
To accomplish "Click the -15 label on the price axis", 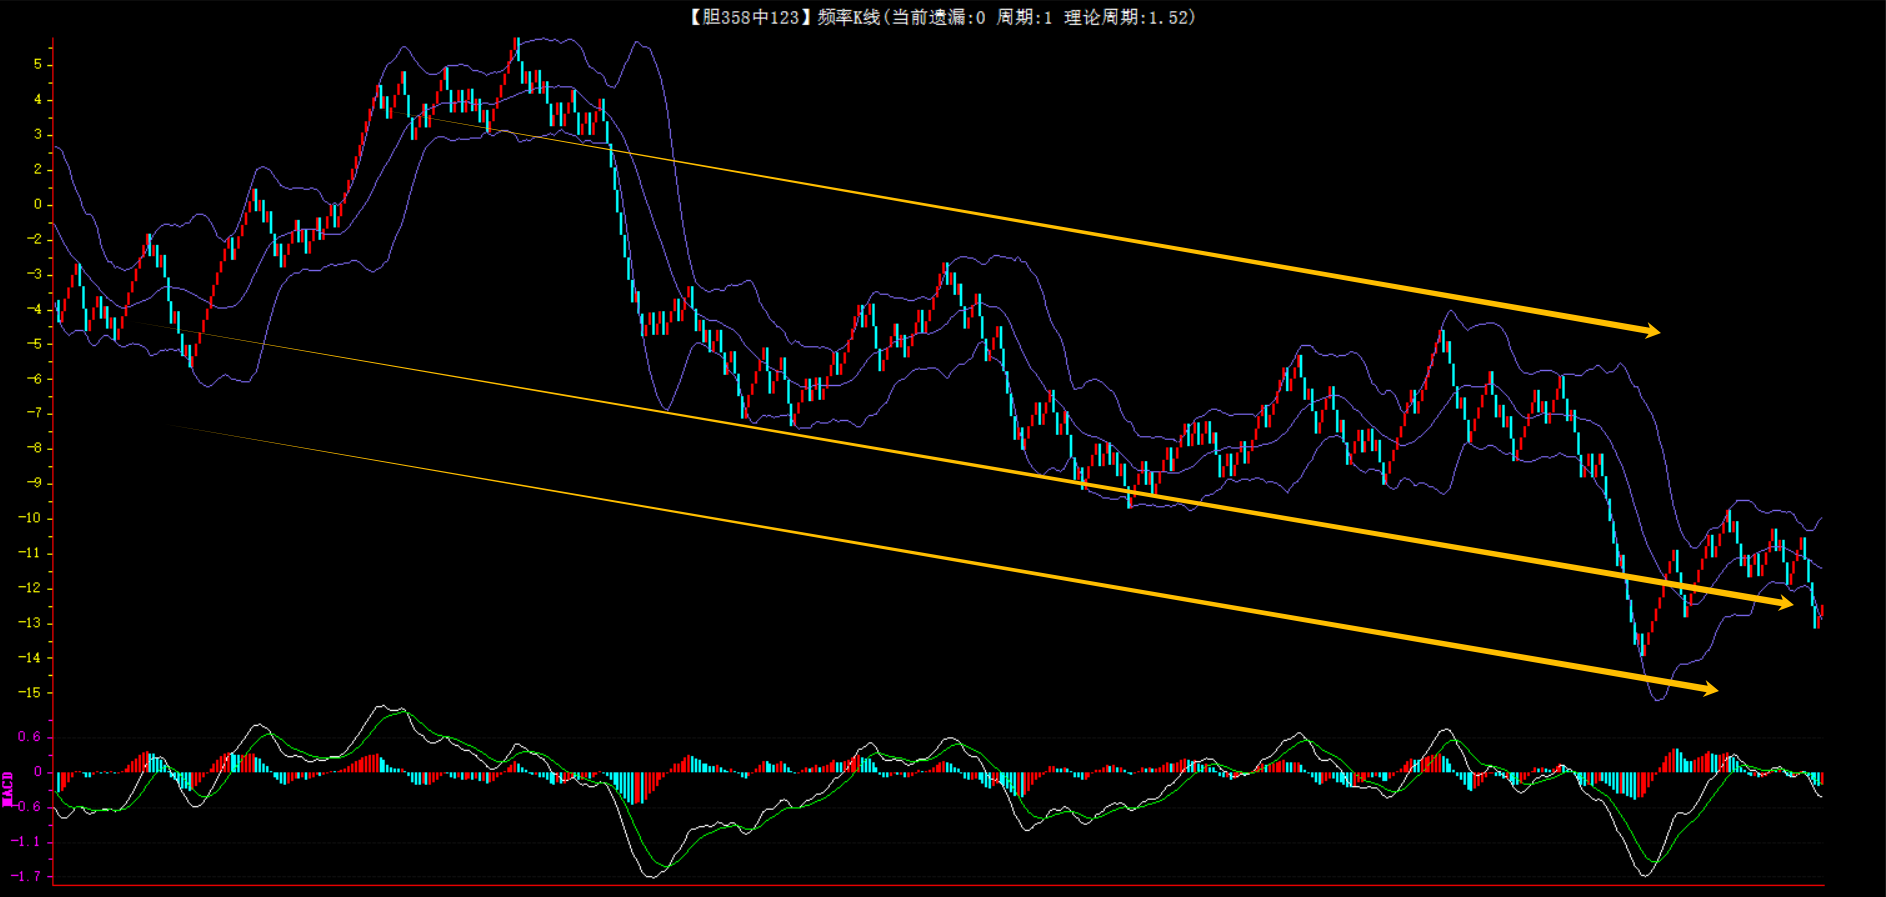I will (30, 692).
